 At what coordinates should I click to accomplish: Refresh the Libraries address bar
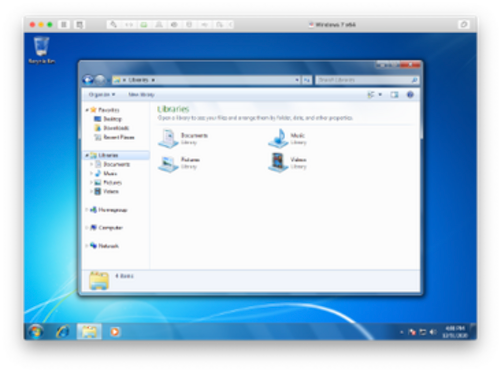pos(307,80)
